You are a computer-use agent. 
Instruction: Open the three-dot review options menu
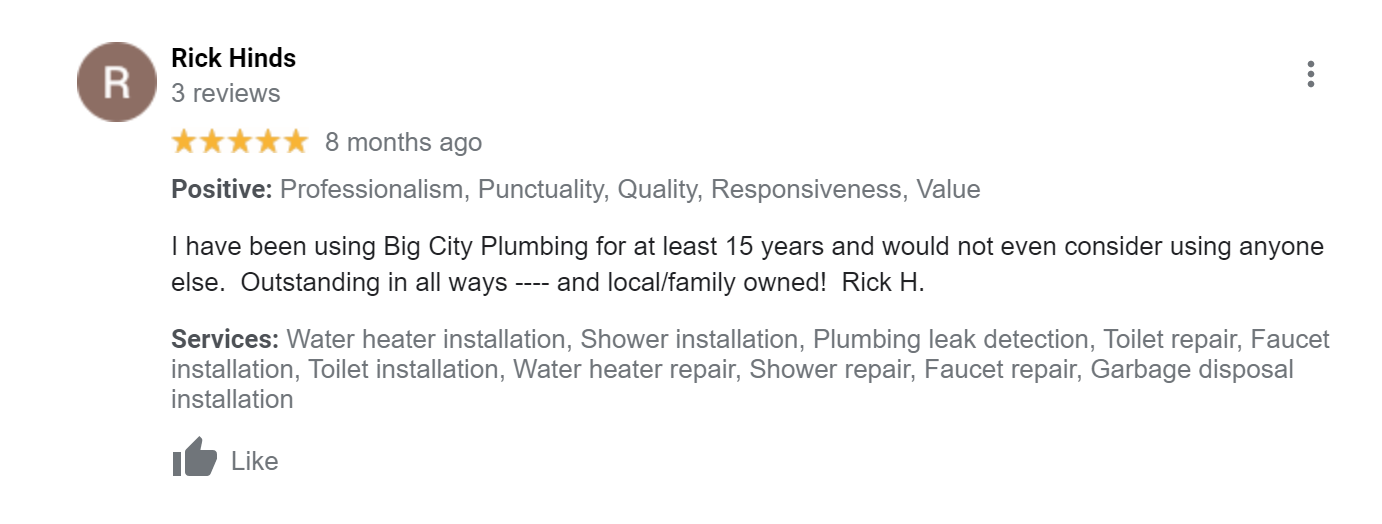coord(1310,74)
